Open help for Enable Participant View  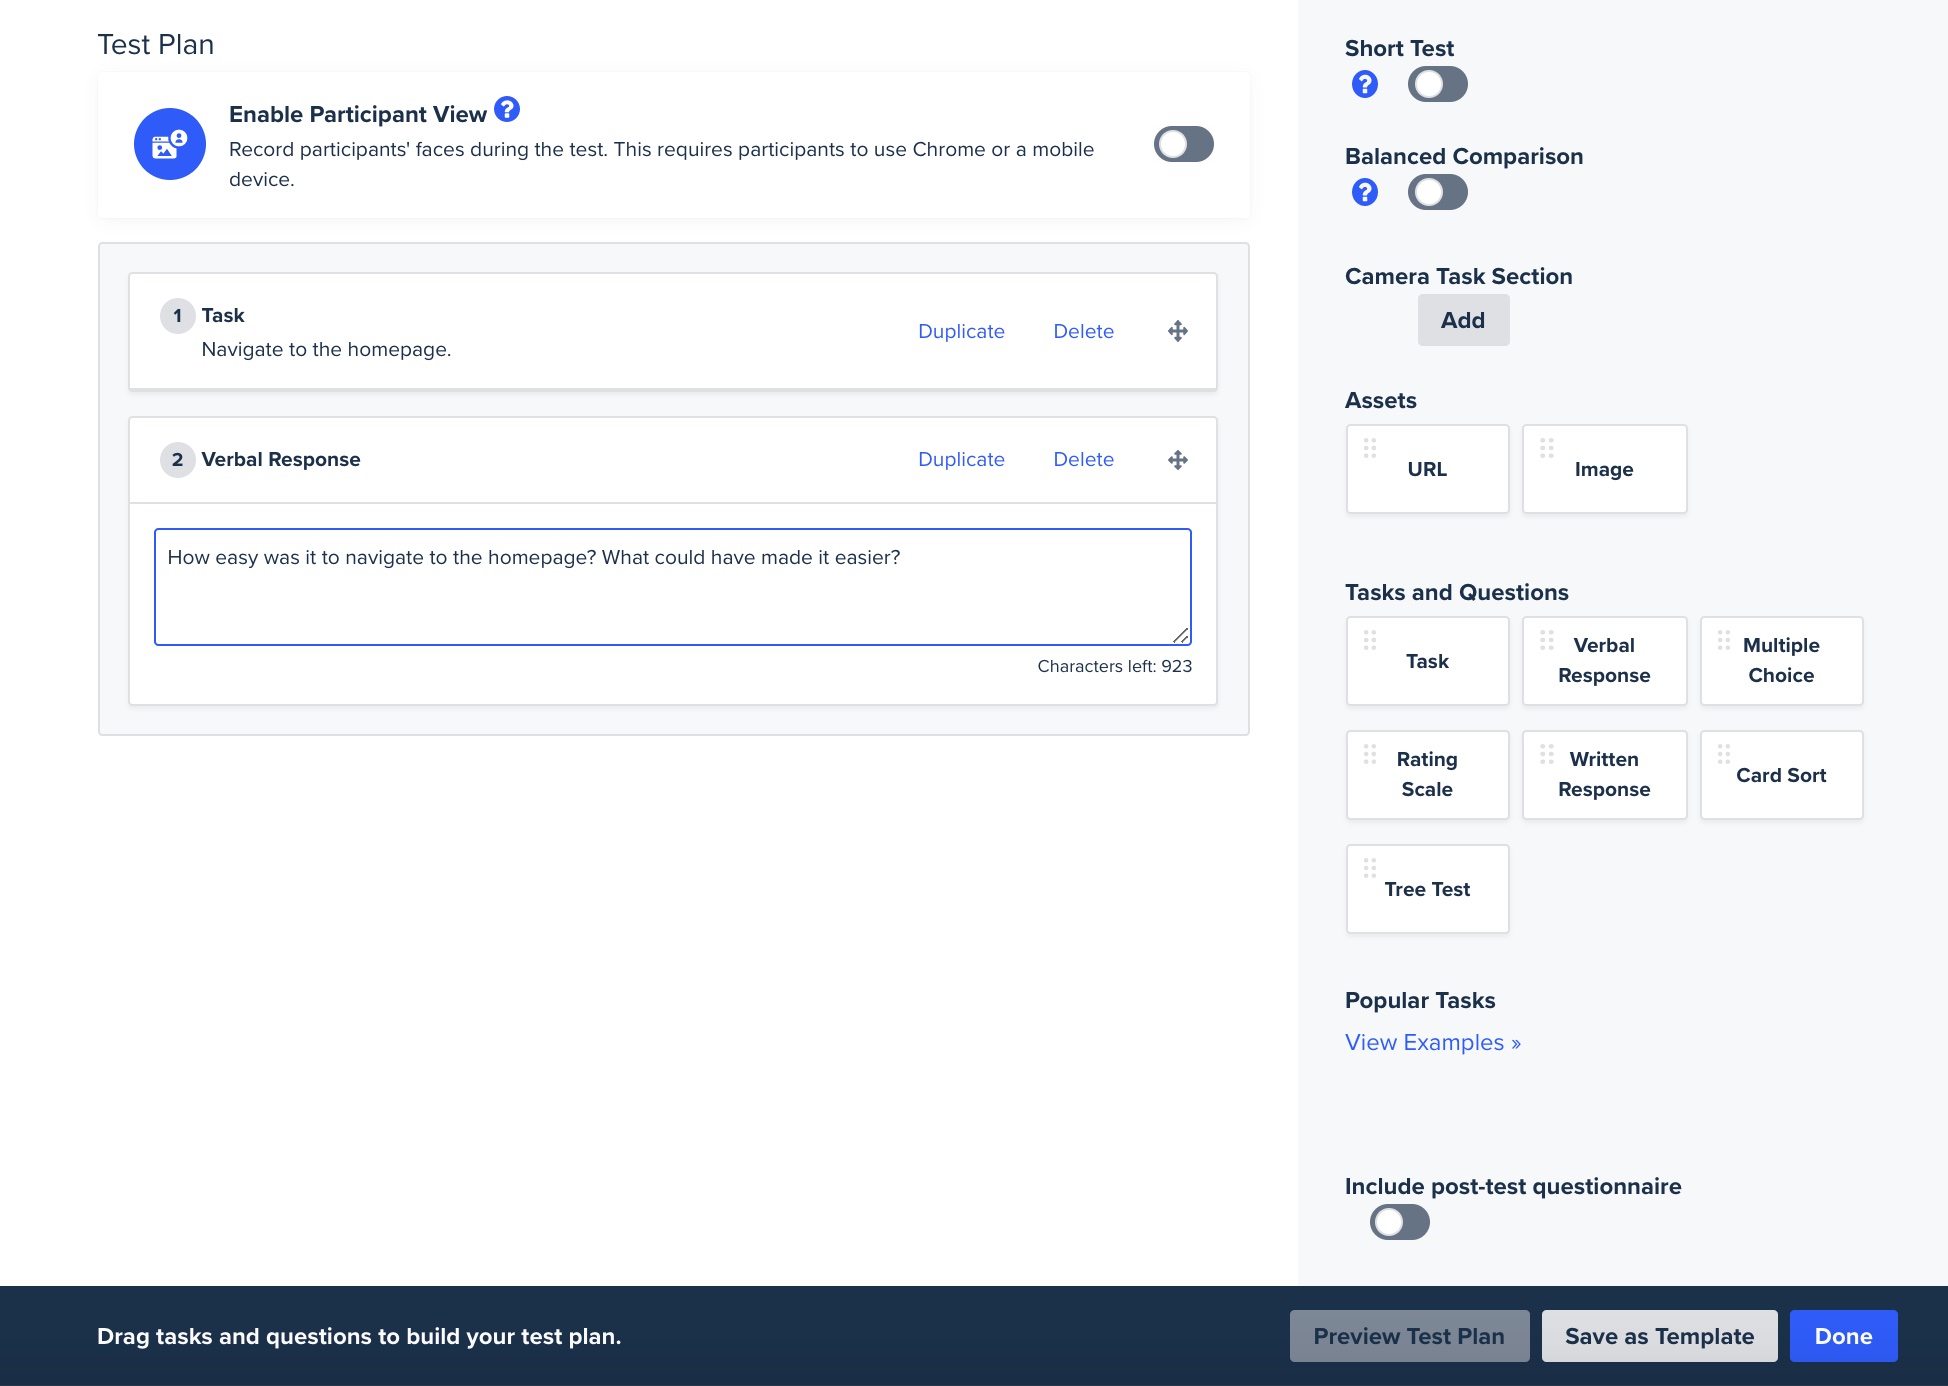click(507, 109)
